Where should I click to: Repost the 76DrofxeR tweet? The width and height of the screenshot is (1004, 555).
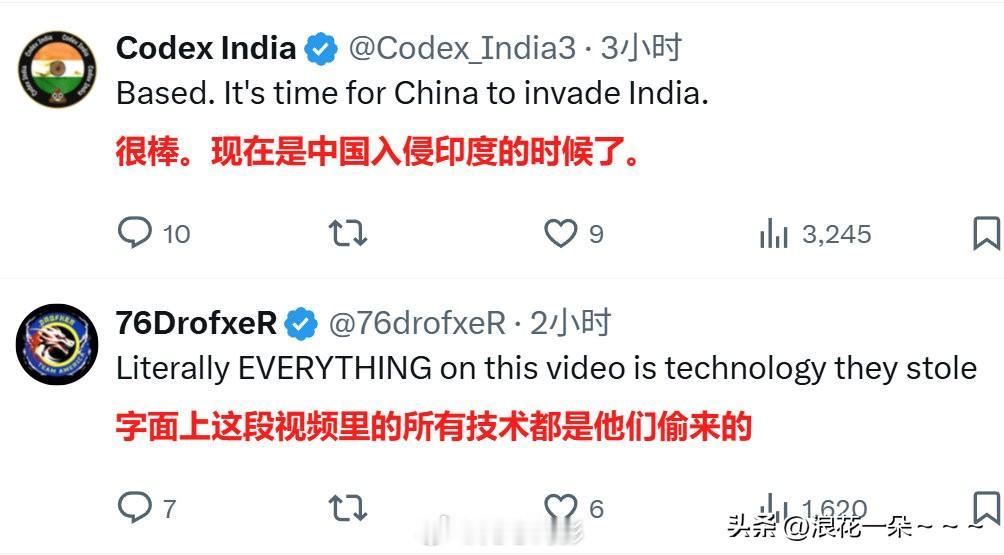pyautogui.click(x=348, y=508)
